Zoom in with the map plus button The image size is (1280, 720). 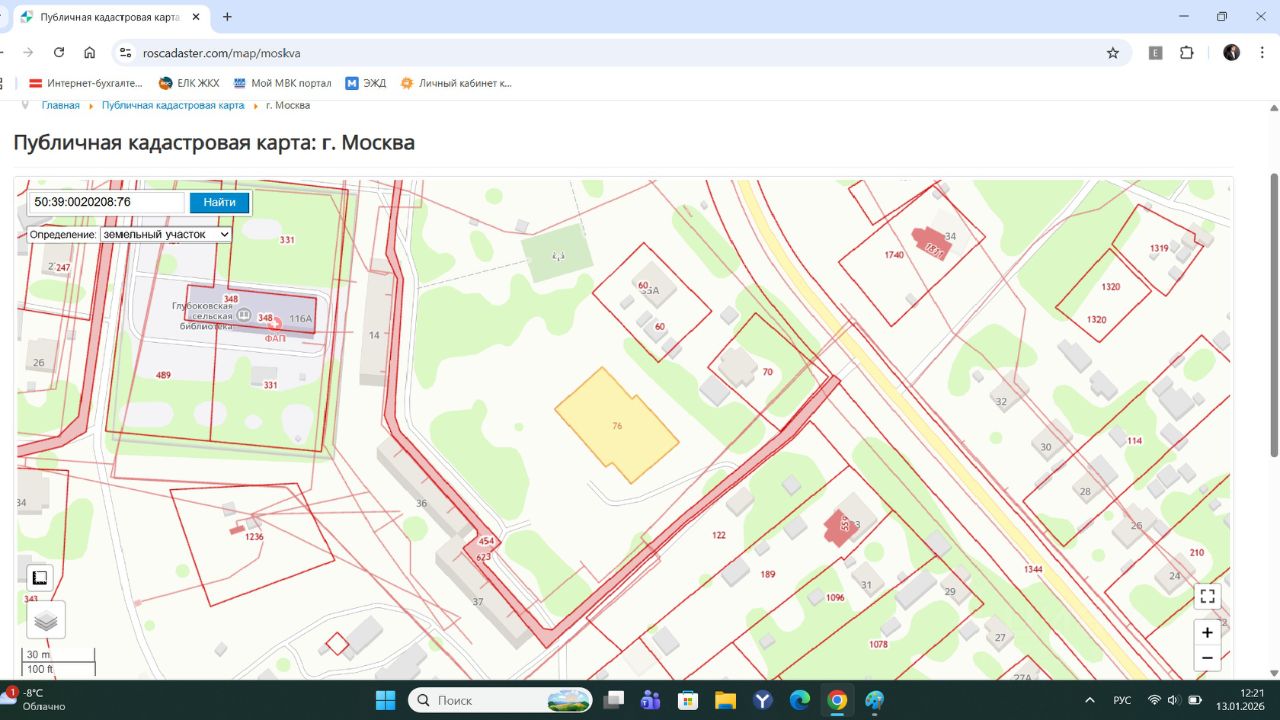pyautogui.click(x=1207, y=632)
